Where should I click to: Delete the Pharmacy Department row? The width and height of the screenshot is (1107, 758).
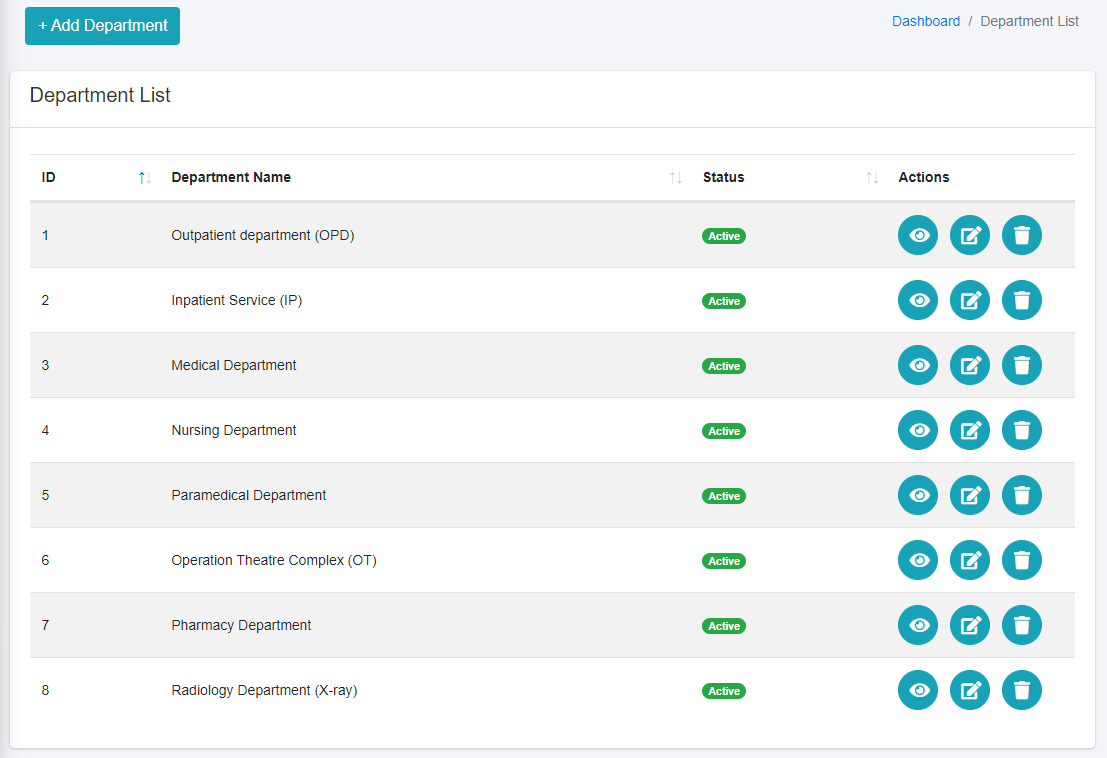1021,625
